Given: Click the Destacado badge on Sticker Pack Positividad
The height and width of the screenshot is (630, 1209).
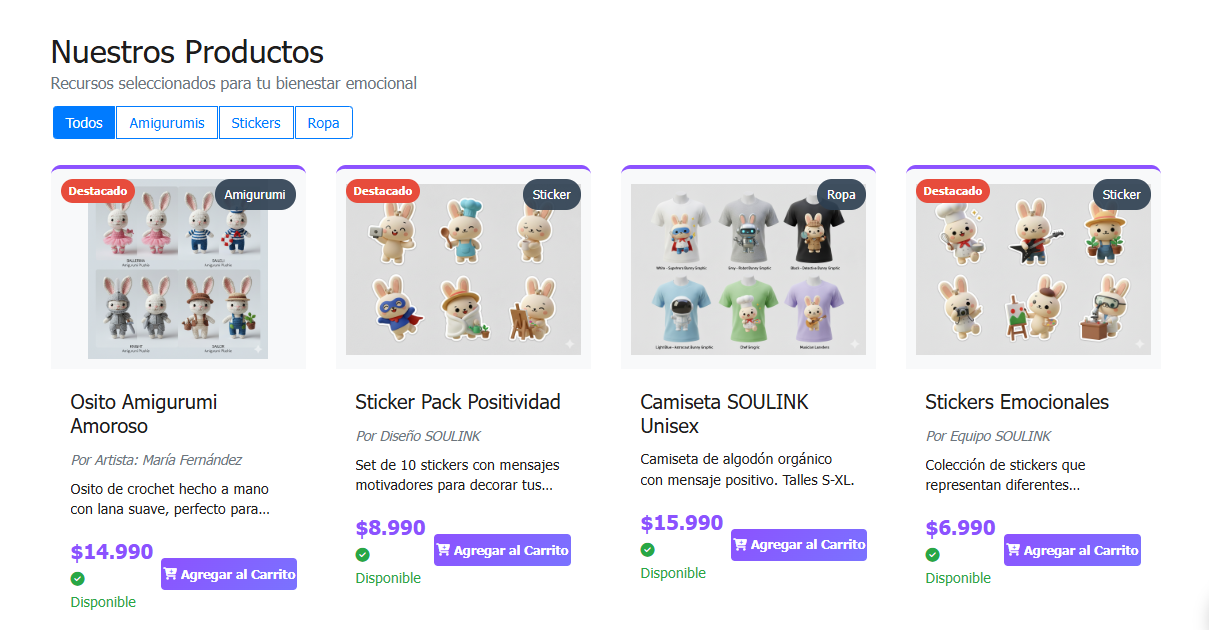Looking at the screenshot, I should [382, 191].
